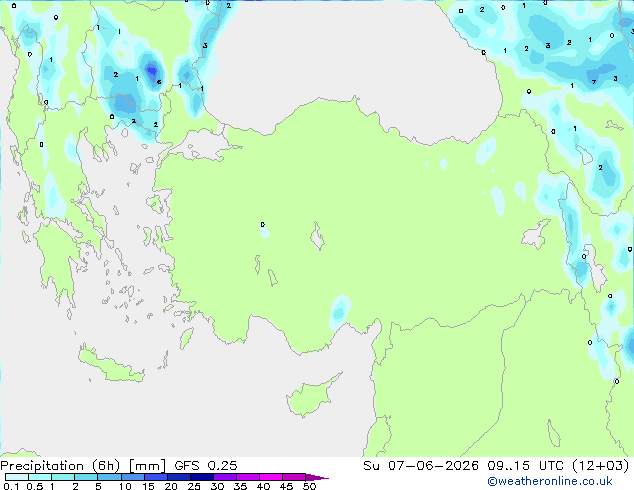Select the 30–35 mm violet legend swatch
Viewport: 634px width, 490px height.
pos(224,477)
